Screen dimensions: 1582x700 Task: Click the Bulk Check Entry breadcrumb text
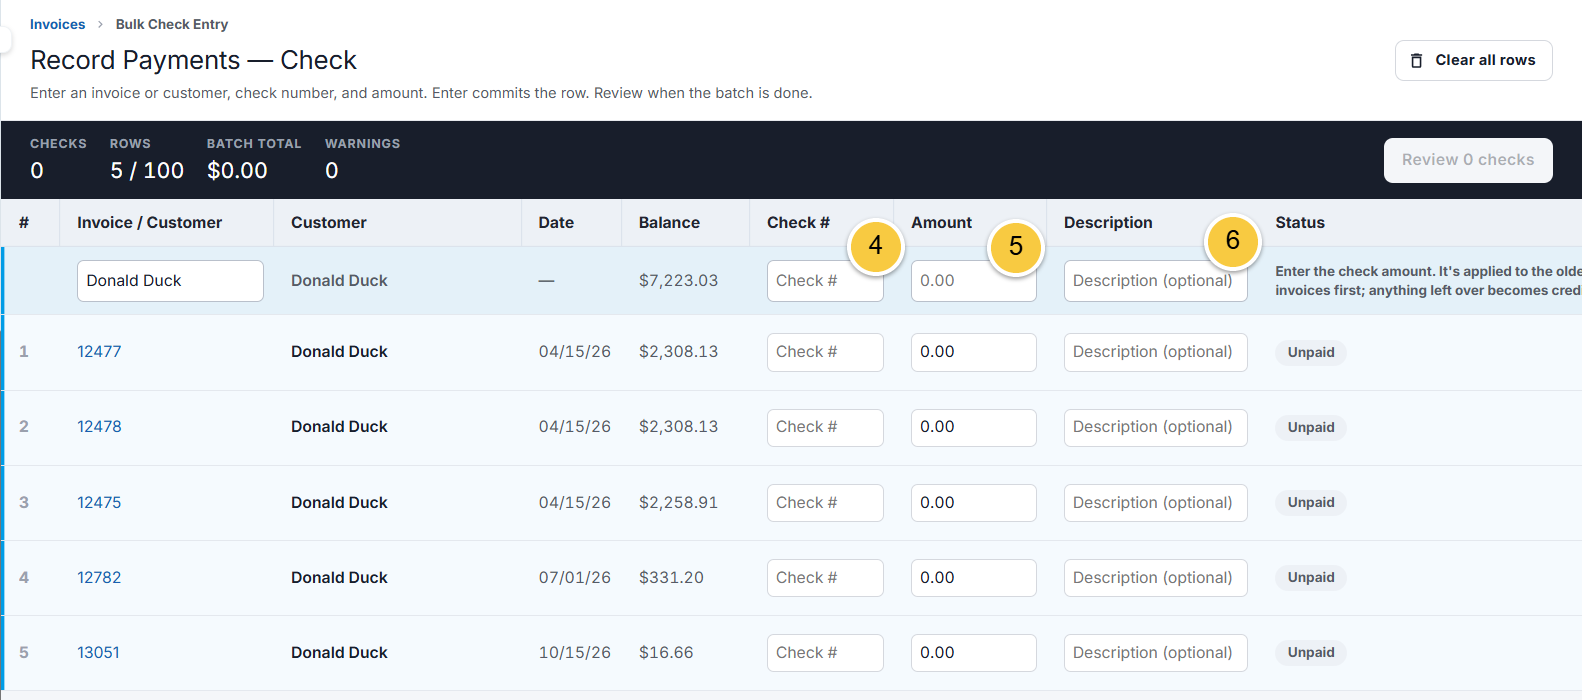[172, 24]
